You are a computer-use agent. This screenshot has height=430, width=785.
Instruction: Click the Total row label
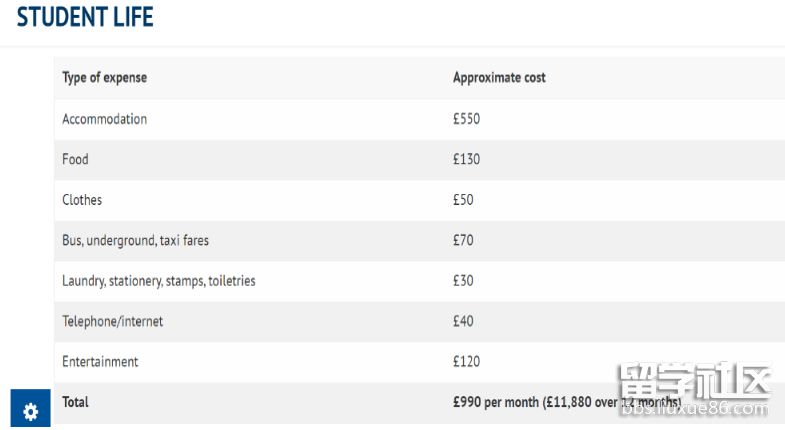pyautogui.click(x=75, y=402)
